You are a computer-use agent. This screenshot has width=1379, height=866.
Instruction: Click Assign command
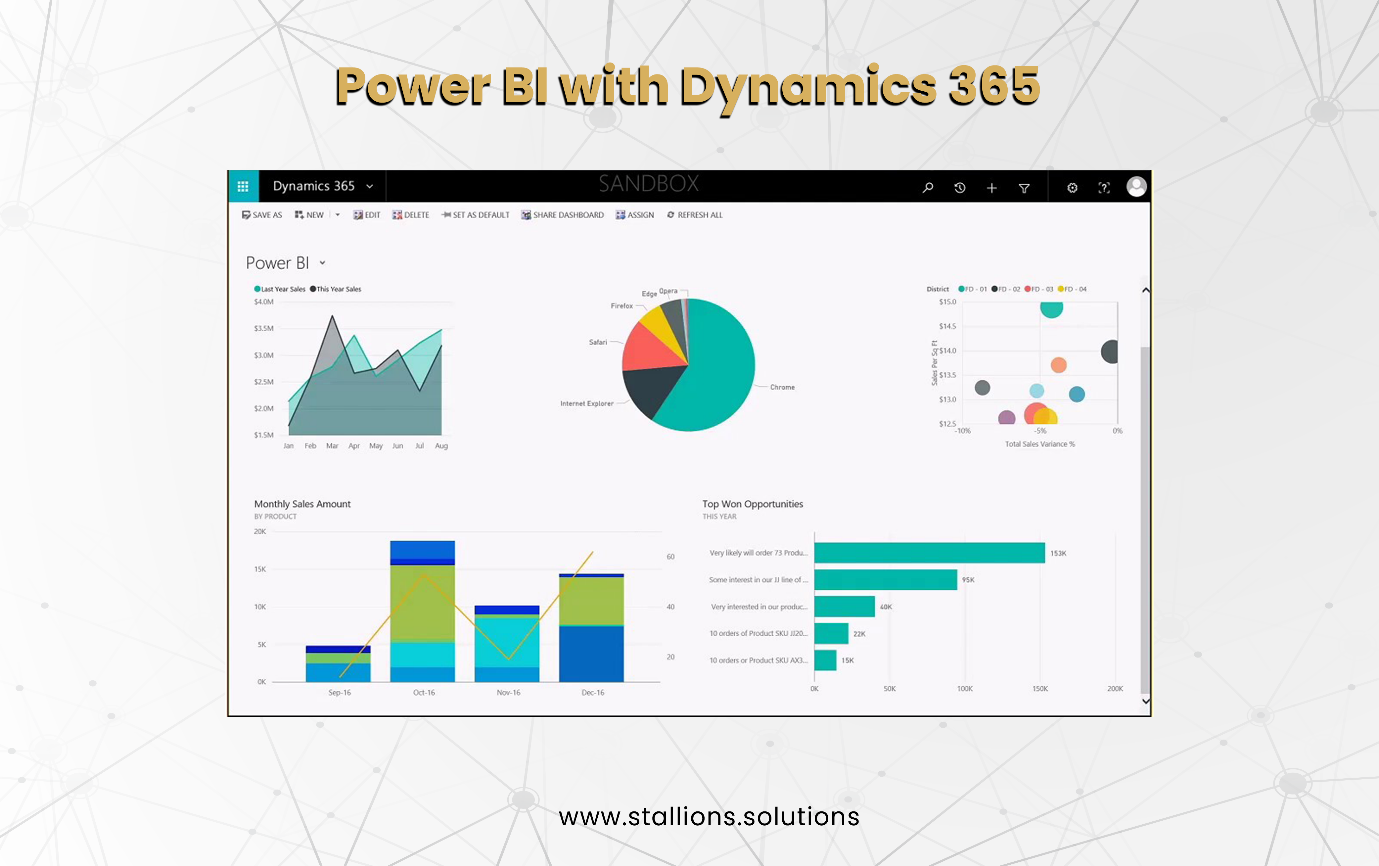click(x=635, y=215)
